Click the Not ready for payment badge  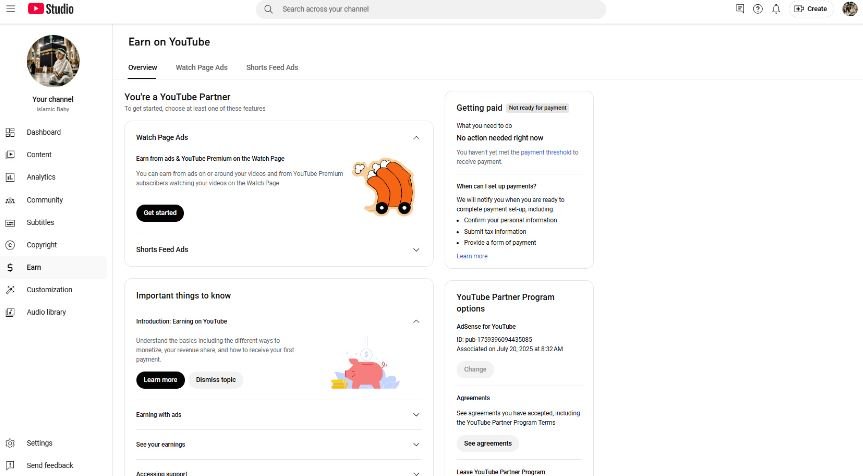(x=537, y=108)
